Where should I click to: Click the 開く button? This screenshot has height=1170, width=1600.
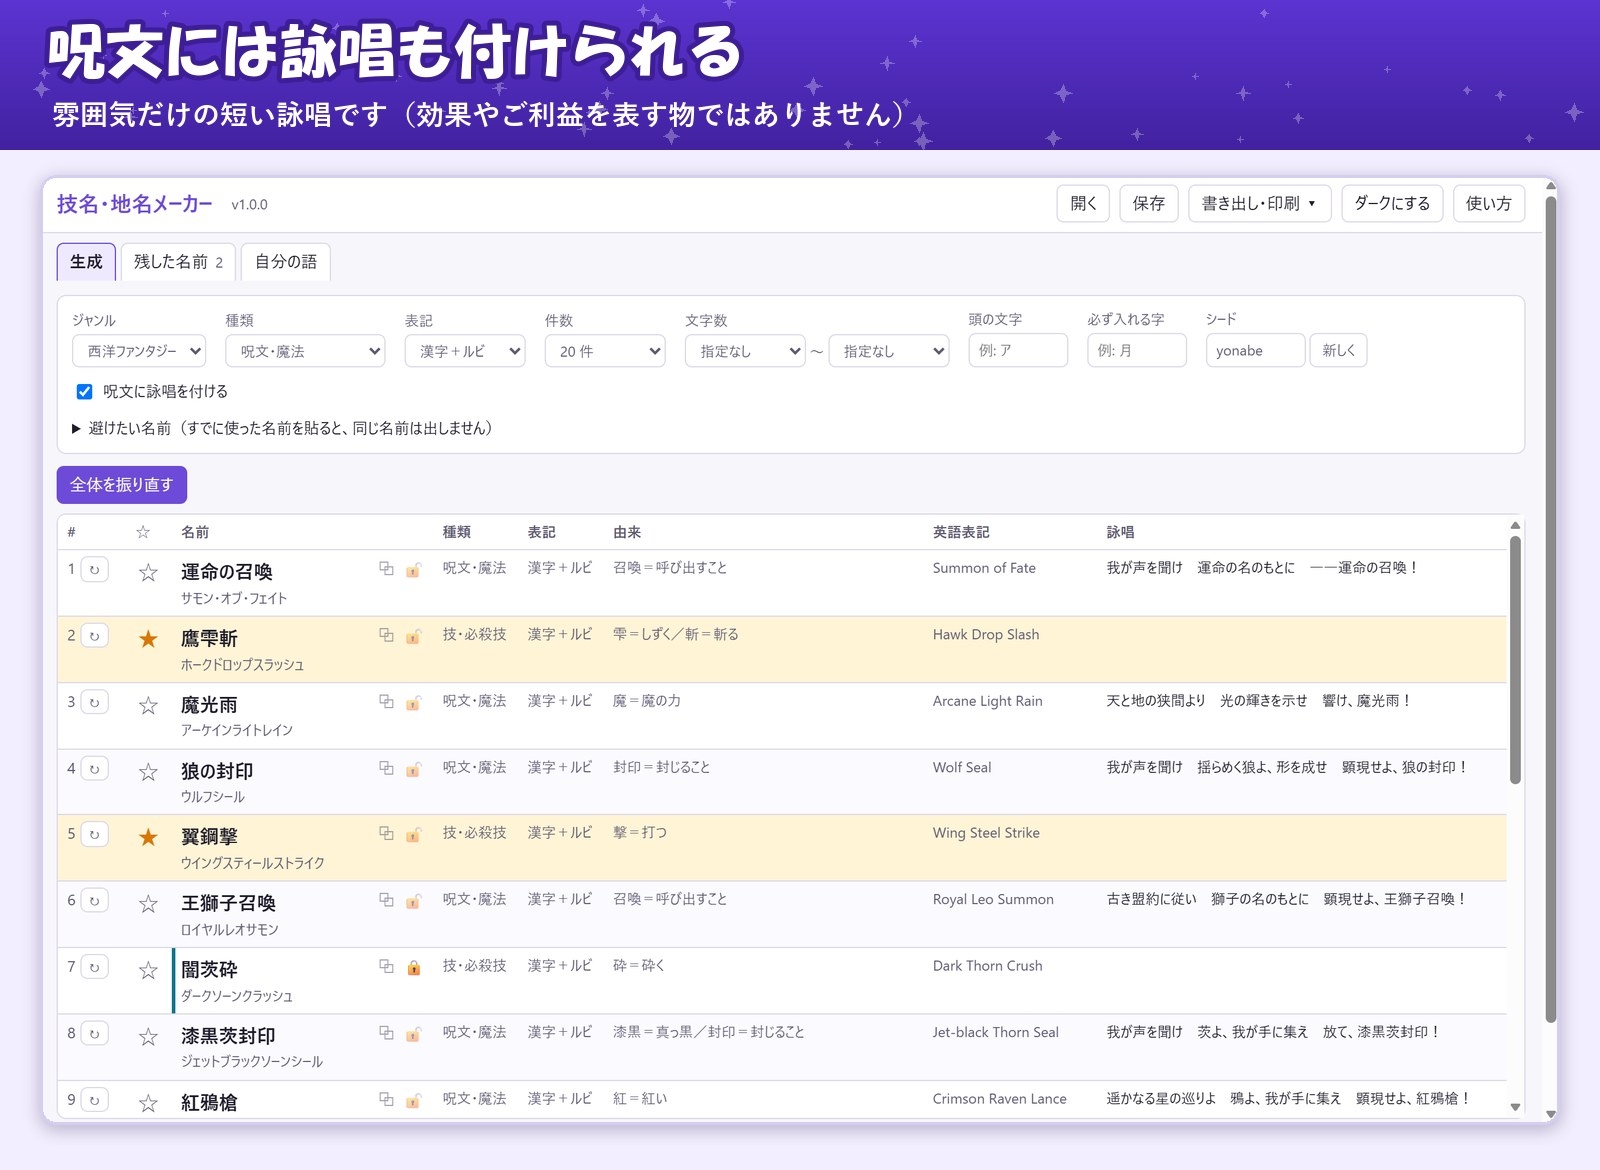[1083, 203]
